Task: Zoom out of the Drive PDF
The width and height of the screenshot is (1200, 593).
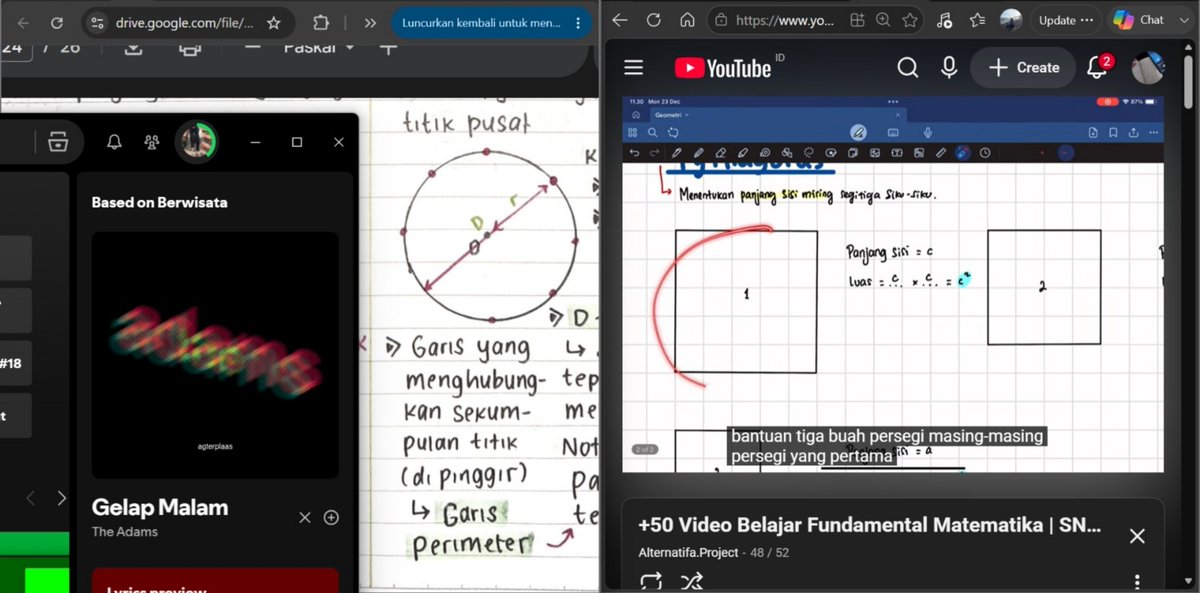Action: [x=253, y=48]
